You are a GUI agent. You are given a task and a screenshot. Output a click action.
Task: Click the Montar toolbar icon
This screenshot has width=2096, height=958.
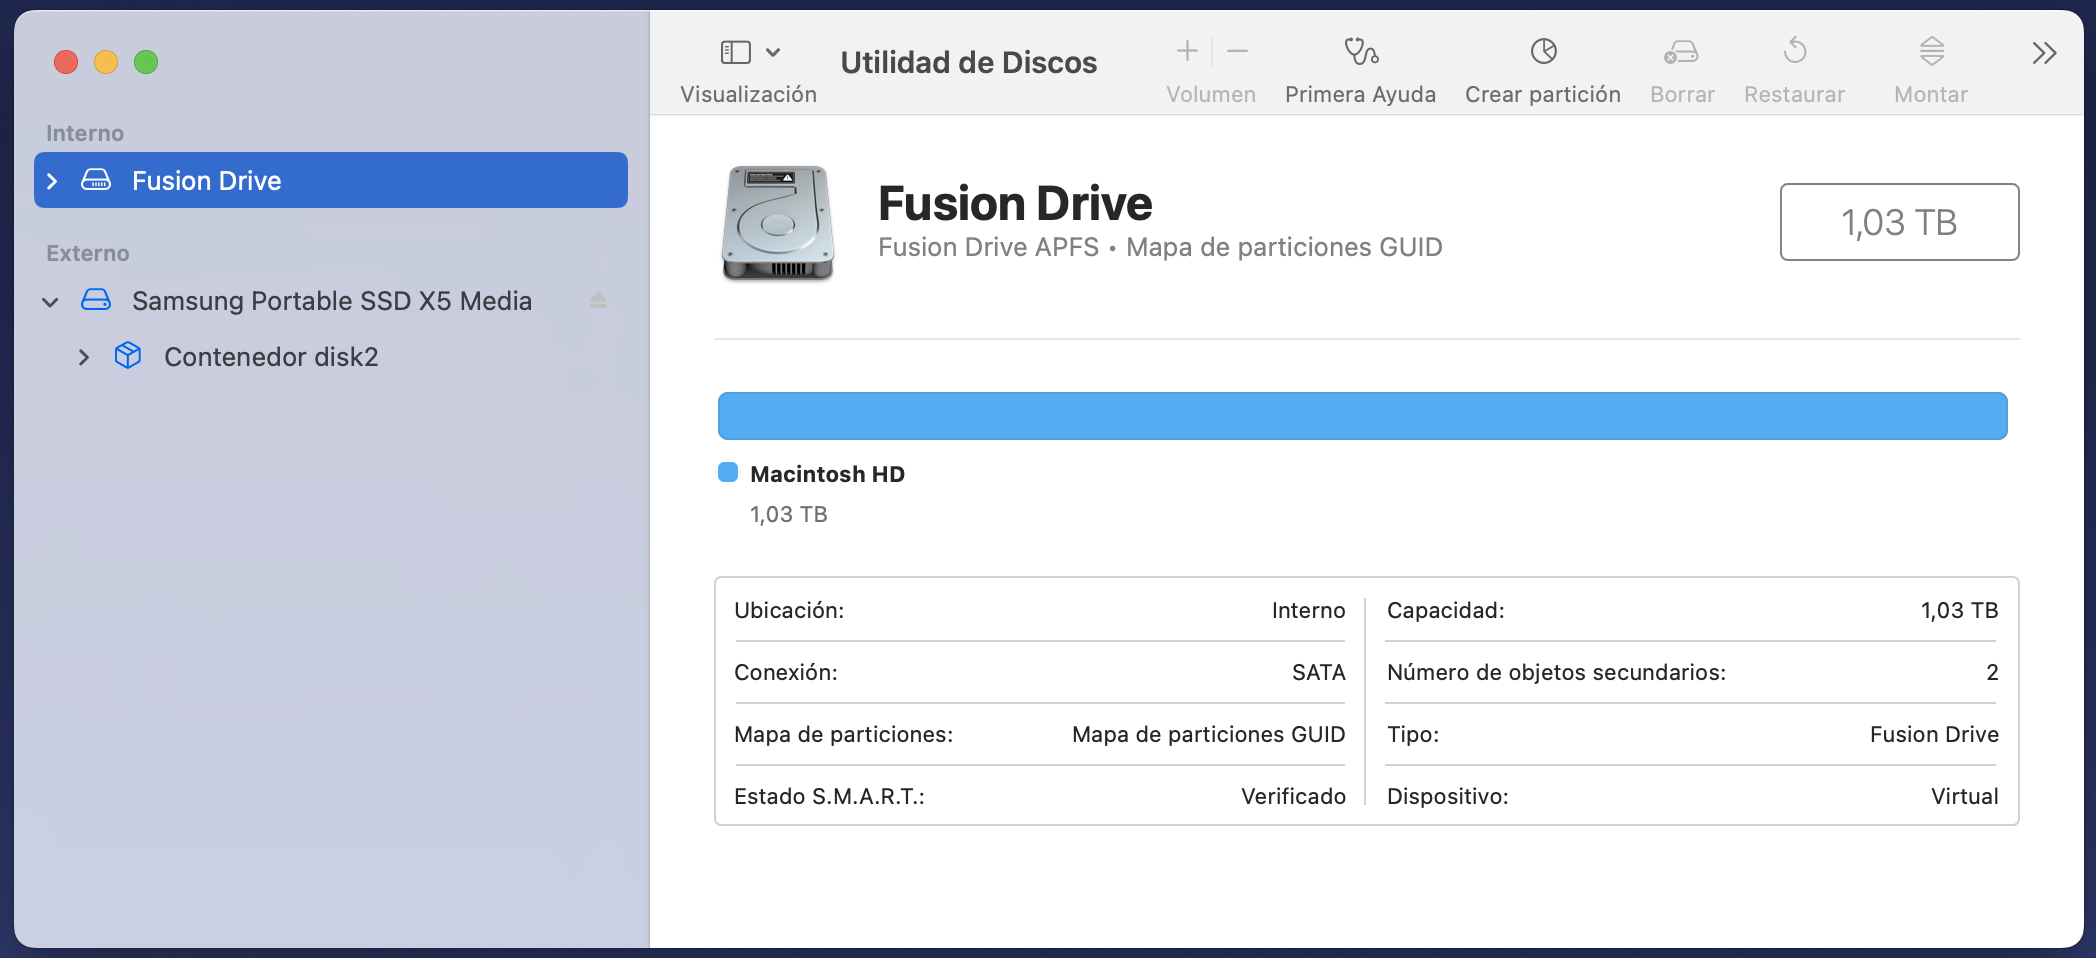click(1932, 51)
